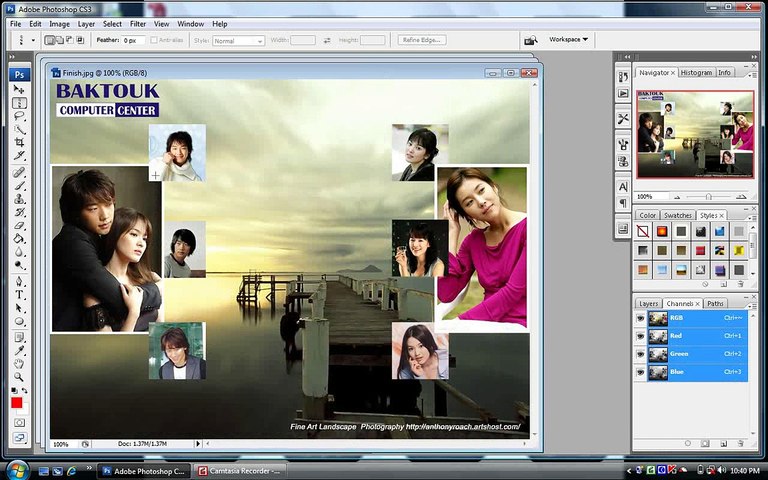The width and height of the screenshot is (768, 480).
Task: Open the tool preset picker arrow
Action: point(33,40)
